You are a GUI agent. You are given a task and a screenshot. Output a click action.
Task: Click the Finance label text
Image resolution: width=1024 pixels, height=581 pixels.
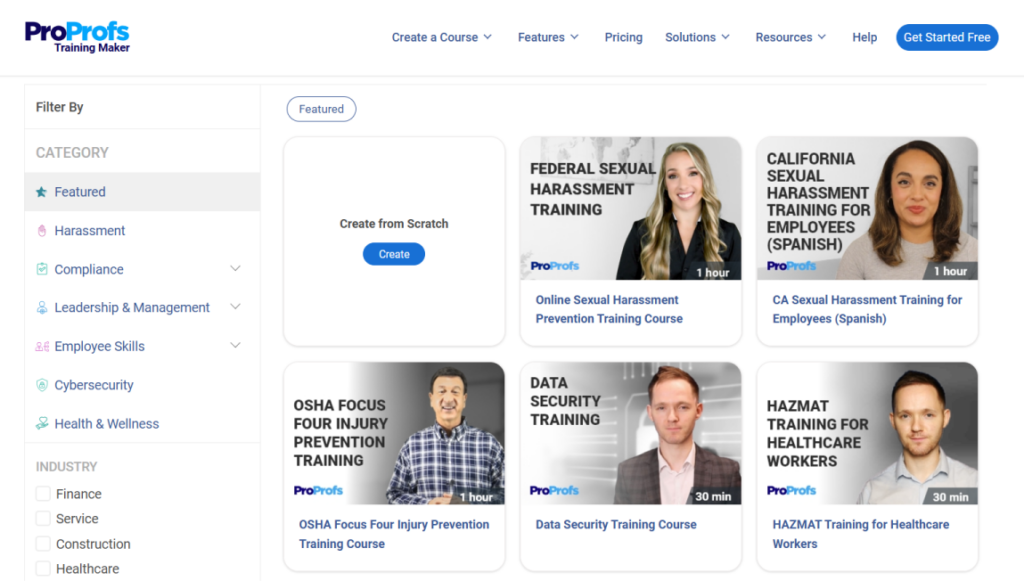(x=78, y=494)
